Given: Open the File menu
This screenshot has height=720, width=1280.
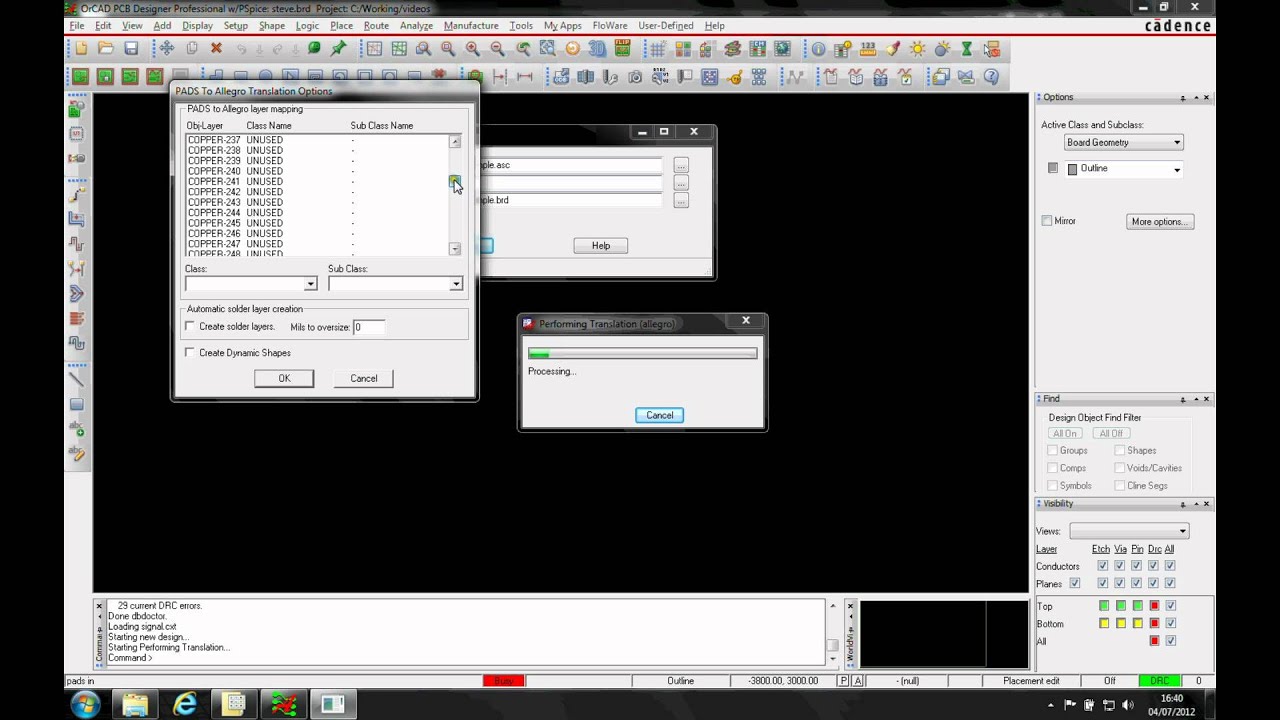Looking at the screenshot, I should pos(77,25).
